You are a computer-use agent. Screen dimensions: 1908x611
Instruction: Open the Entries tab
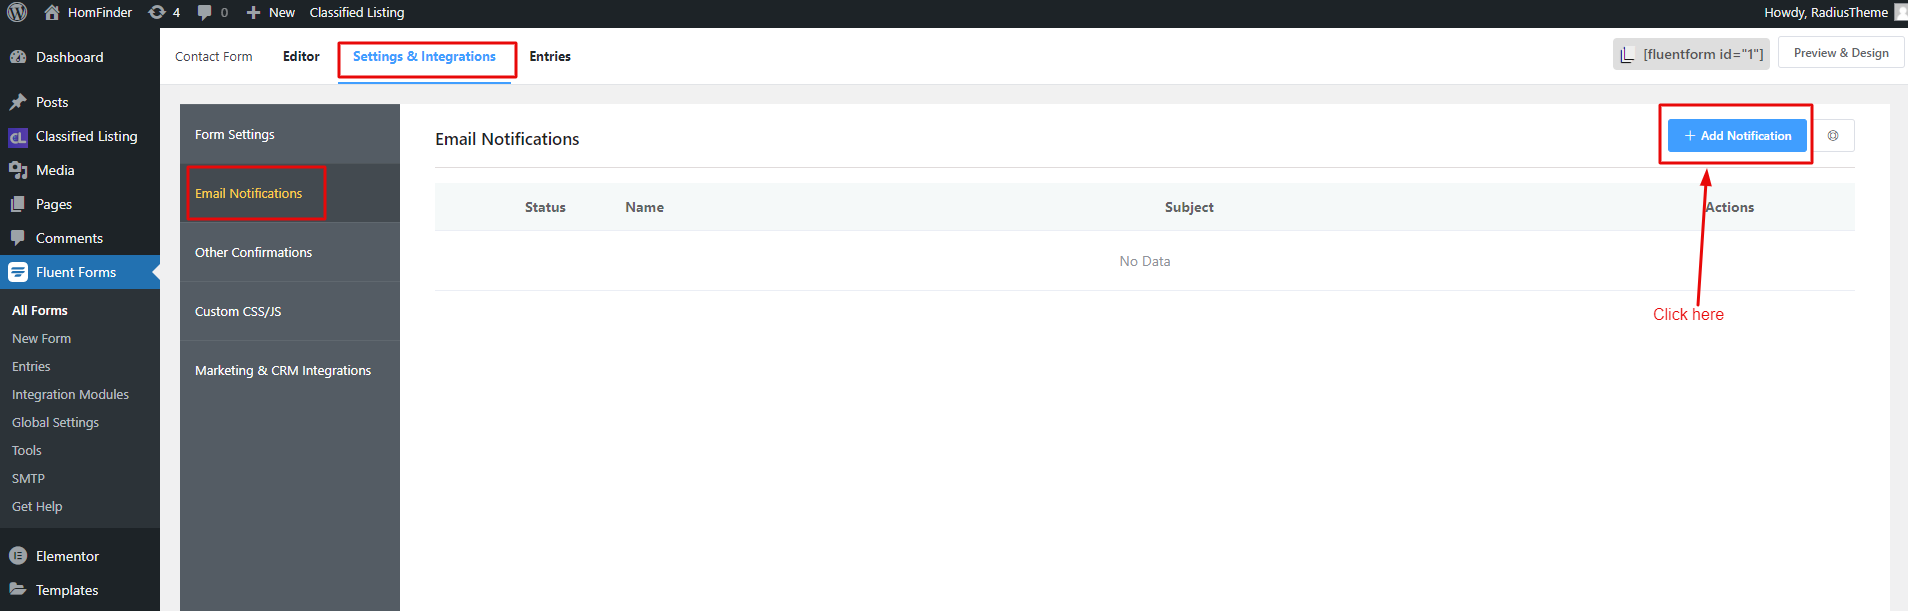pos(550,56)
